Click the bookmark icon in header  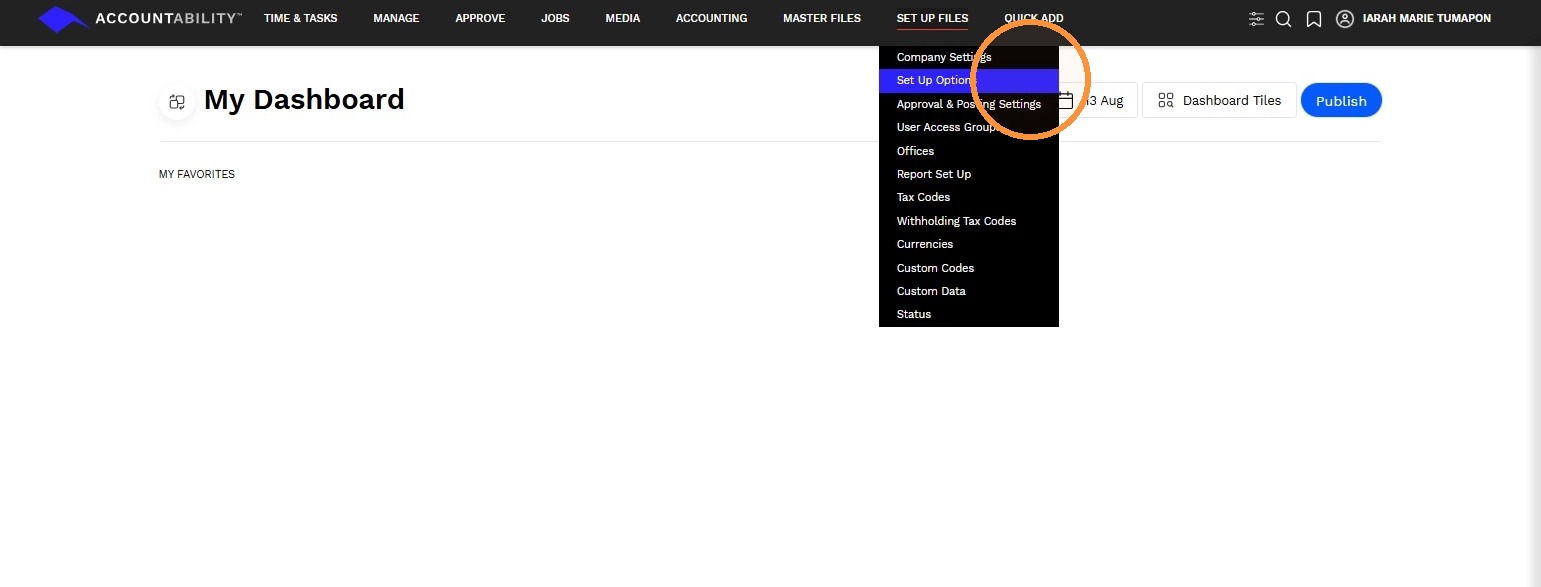pos(1314,19)
